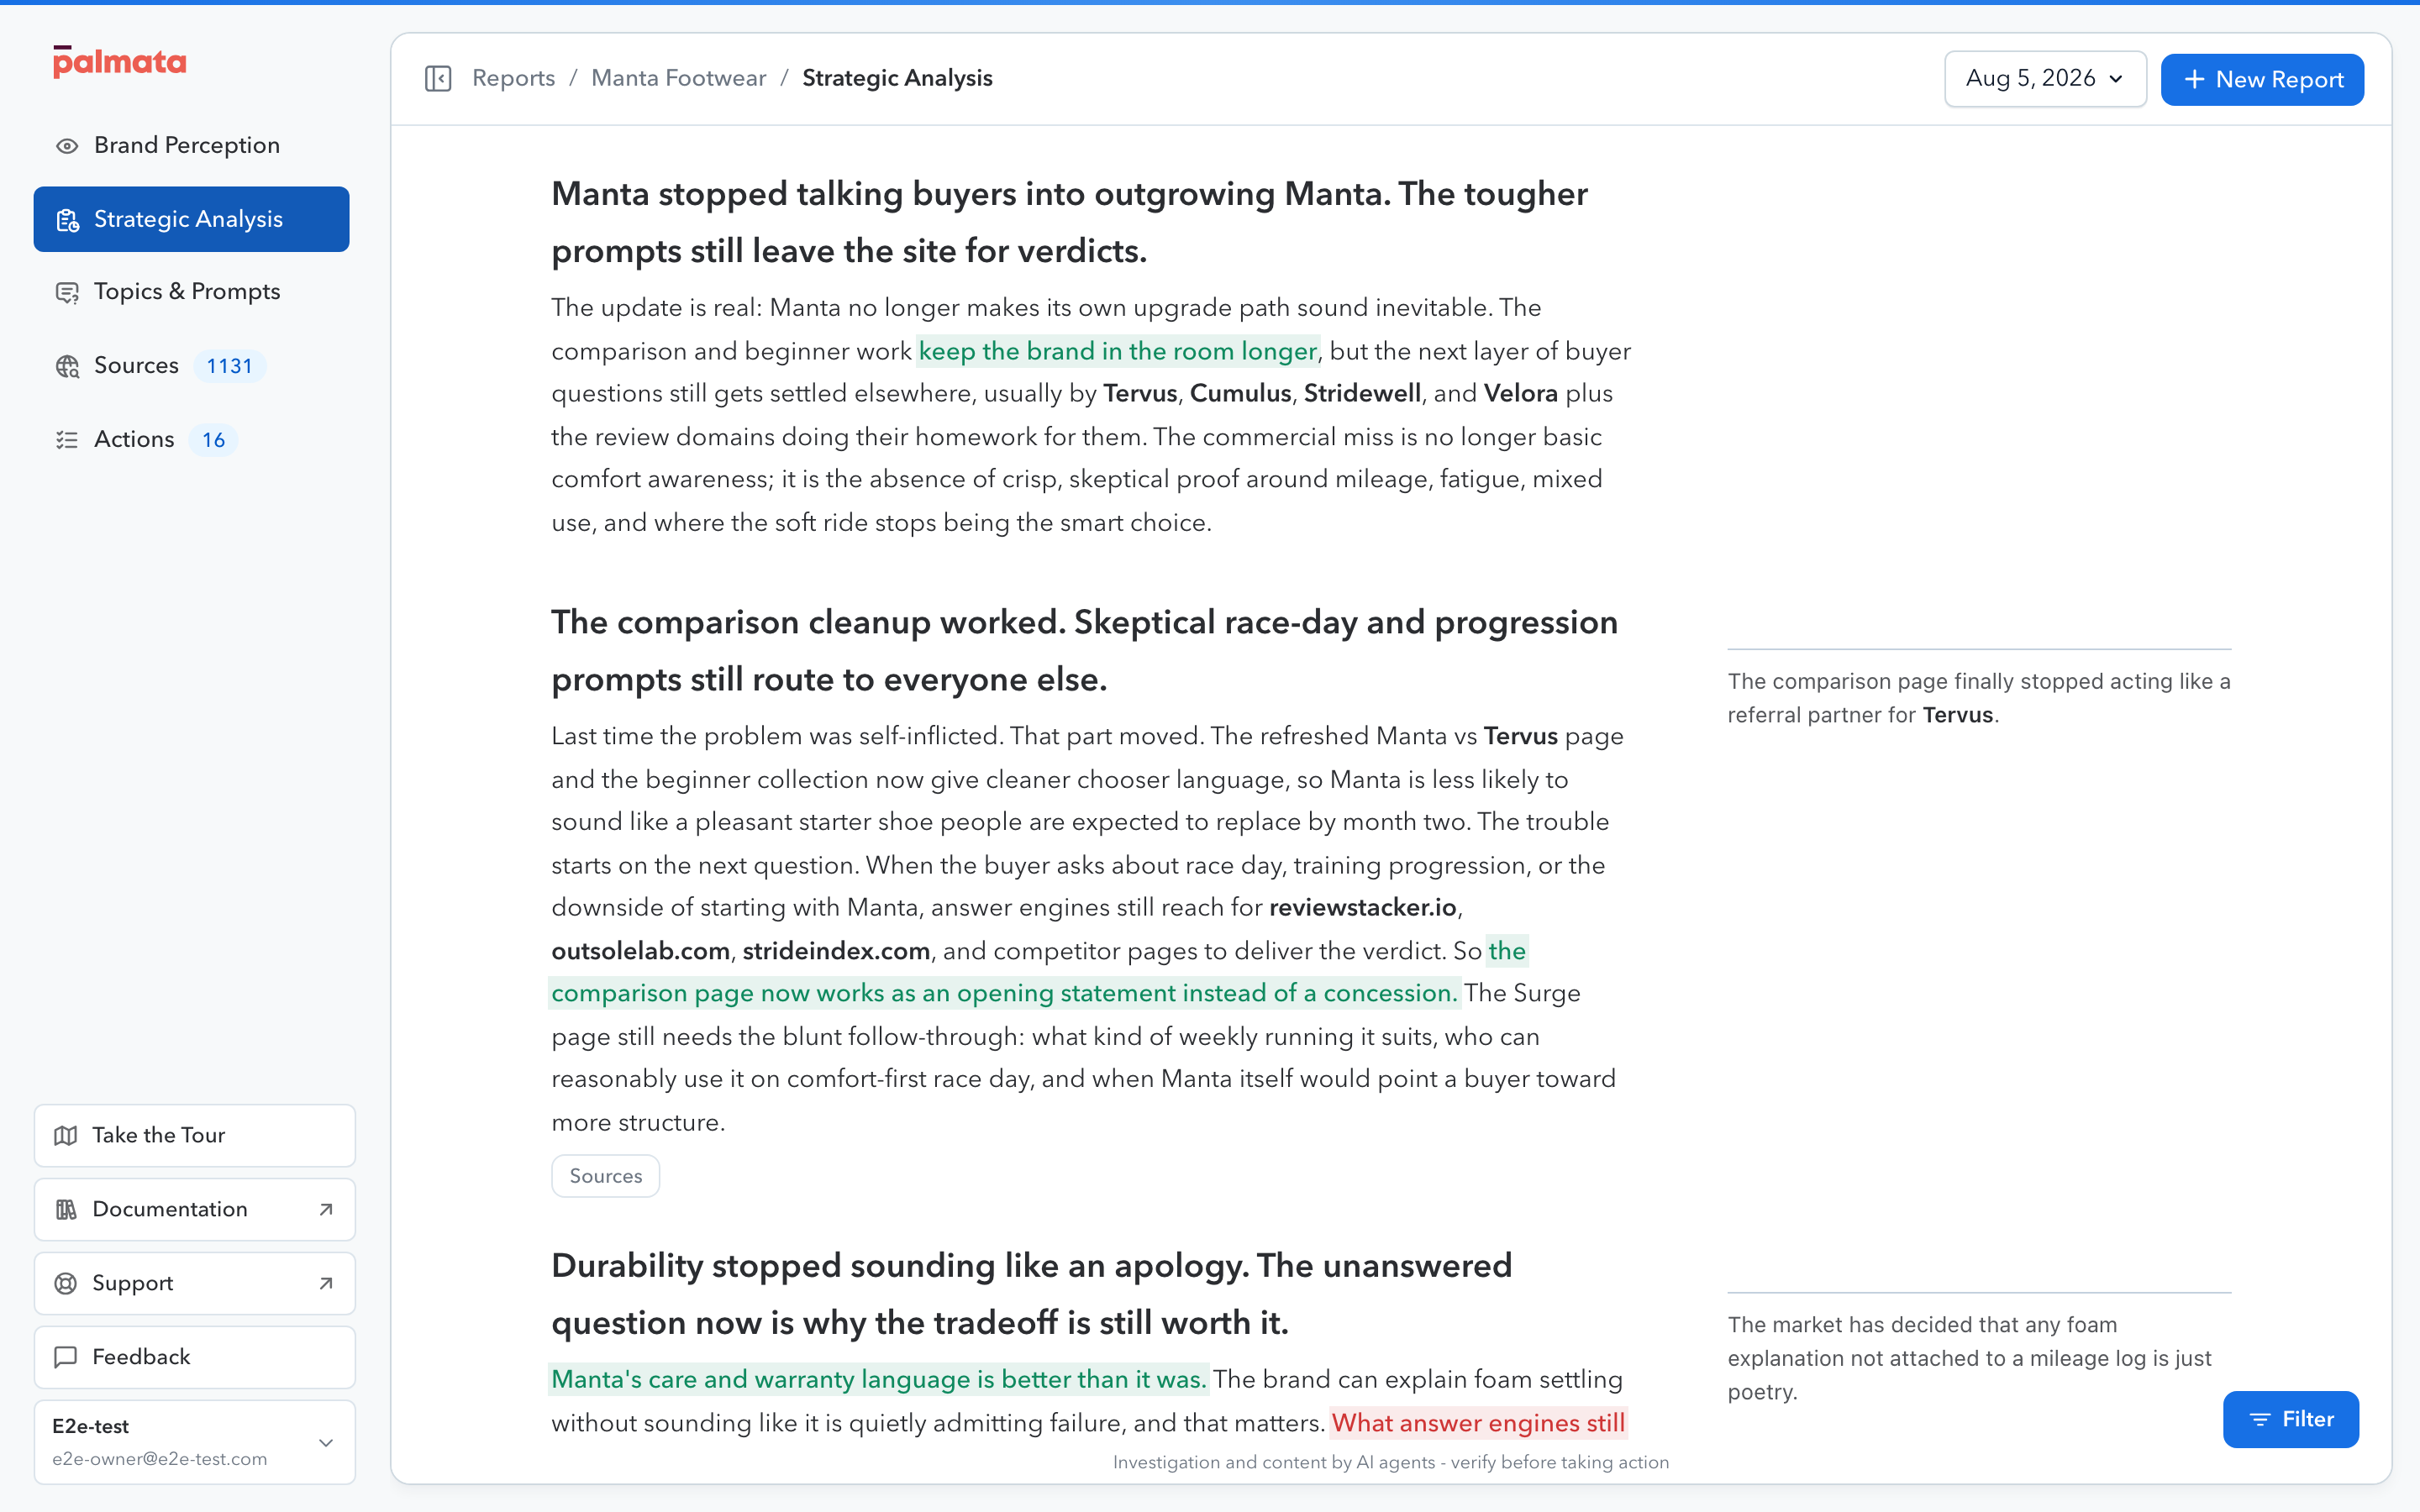This screenshot has width=2420, height=1512.
Task: Open Support link
Action: (194, 1283)
